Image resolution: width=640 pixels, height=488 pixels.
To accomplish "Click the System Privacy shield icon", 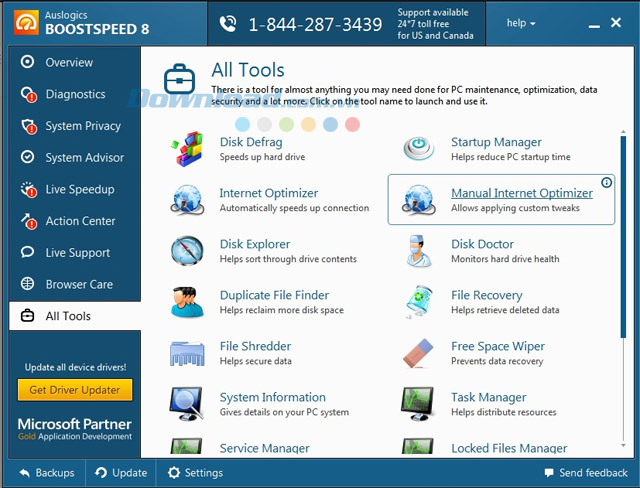I will (x=29, y=126).
